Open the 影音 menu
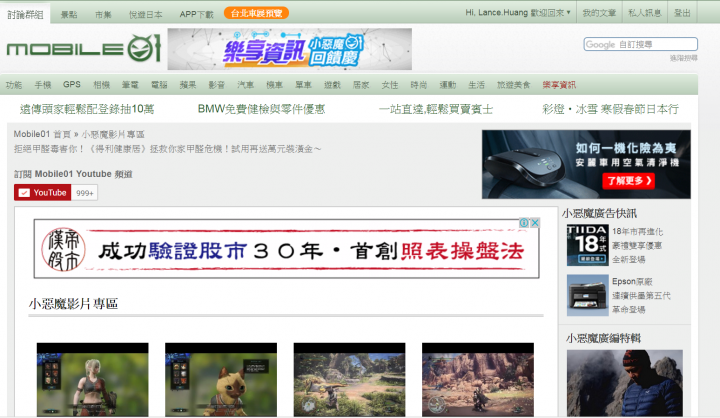720x418 pixels. 217,85
